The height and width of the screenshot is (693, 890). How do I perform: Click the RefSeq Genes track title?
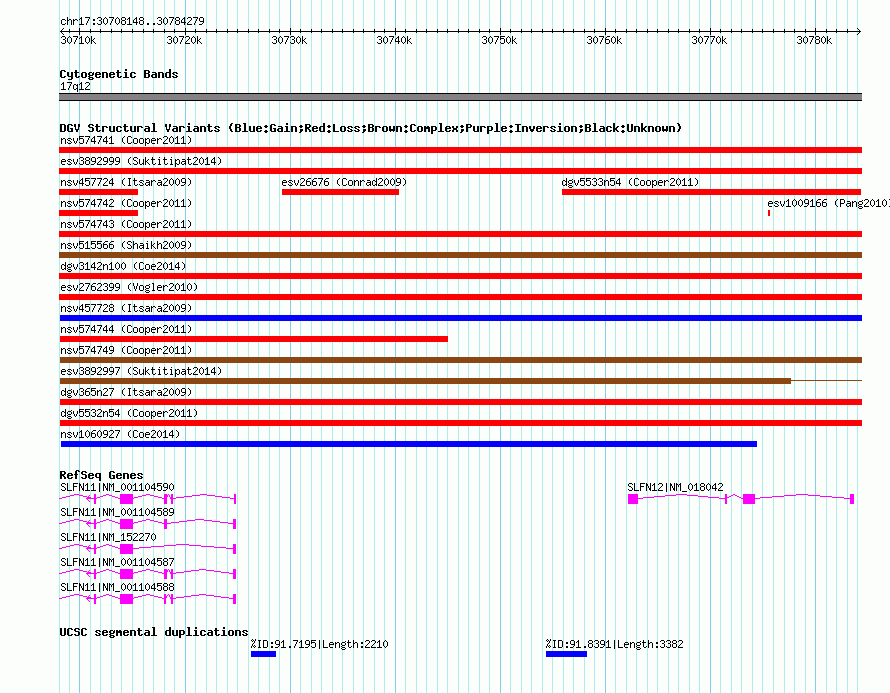pyautogui.click(x=101, y=475)
